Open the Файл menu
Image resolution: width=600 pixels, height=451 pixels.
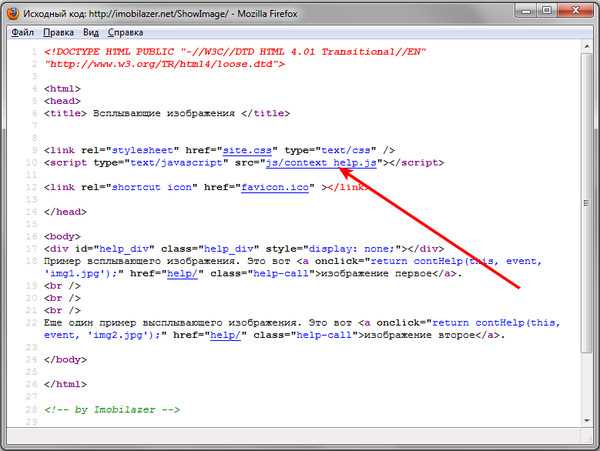click(x=23, y=33)
